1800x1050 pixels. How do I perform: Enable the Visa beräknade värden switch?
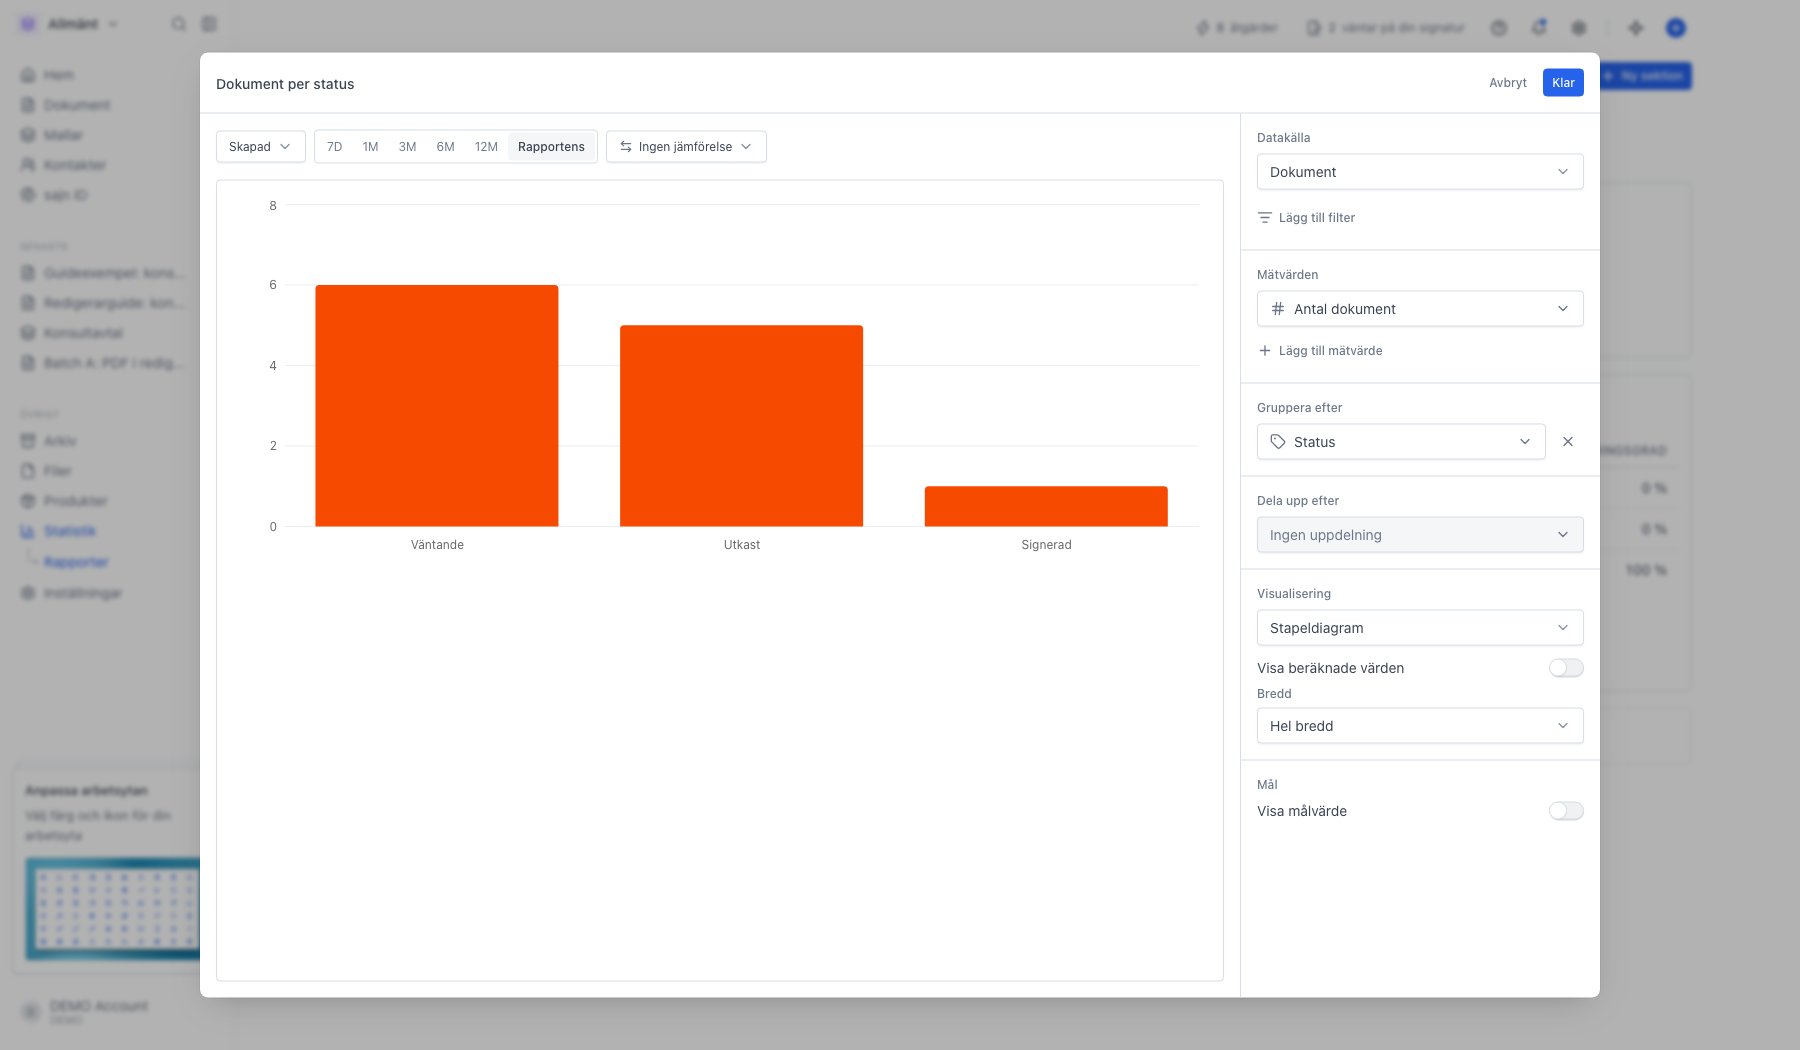1566,668
